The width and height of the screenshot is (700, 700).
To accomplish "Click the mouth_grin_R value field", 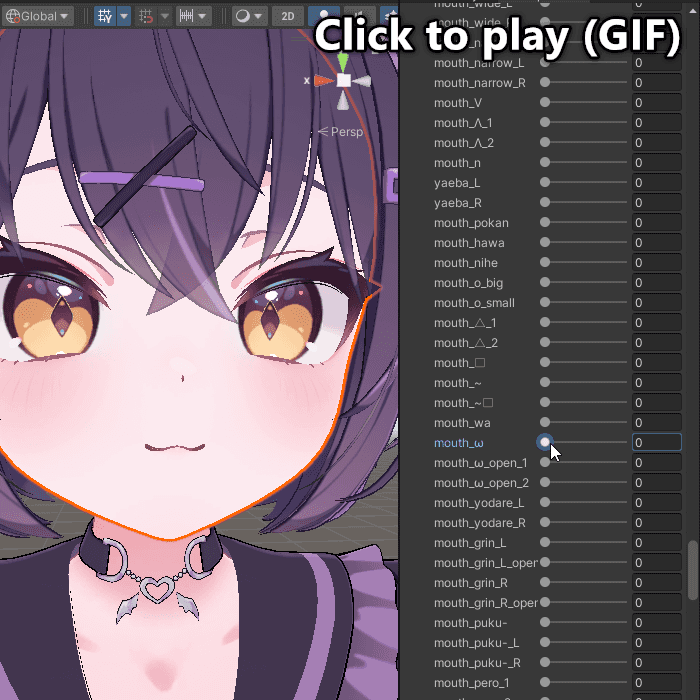I will [x=656, y=583].
